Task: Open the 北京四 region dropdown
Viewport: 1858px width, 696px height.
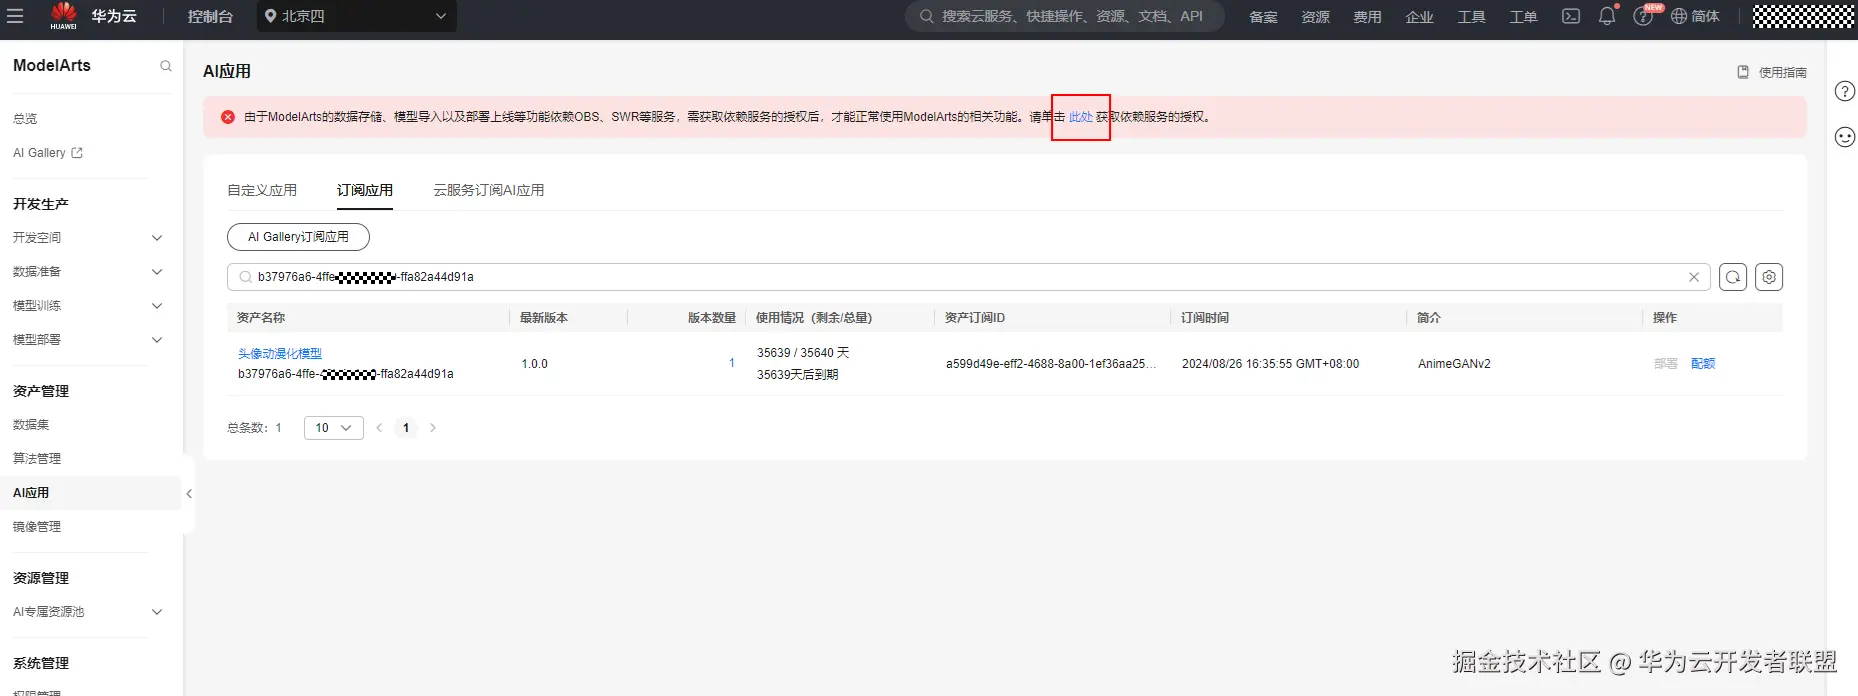Action: coord(357,16)
